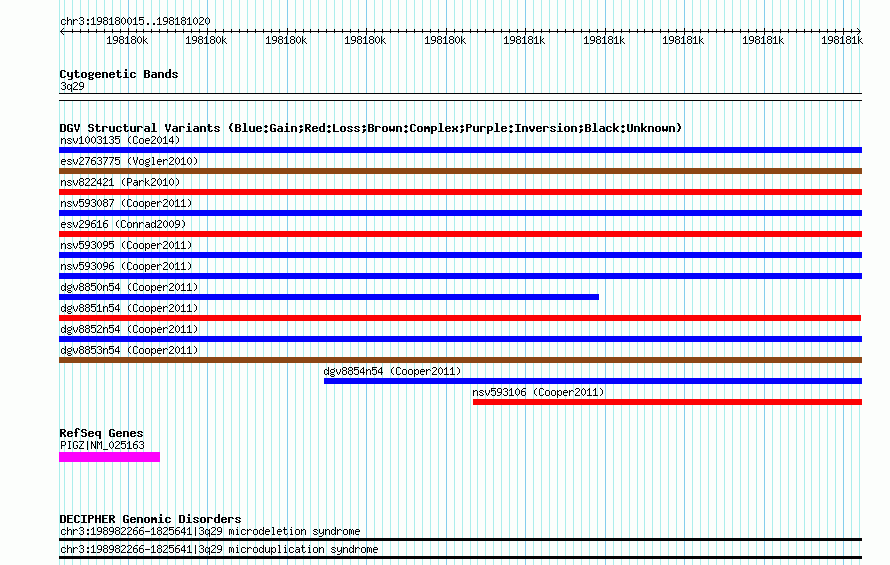Viewport: 890px width, 565px height.
Task: Select the red bar under dgv8851n54
Action: (460, 318)
